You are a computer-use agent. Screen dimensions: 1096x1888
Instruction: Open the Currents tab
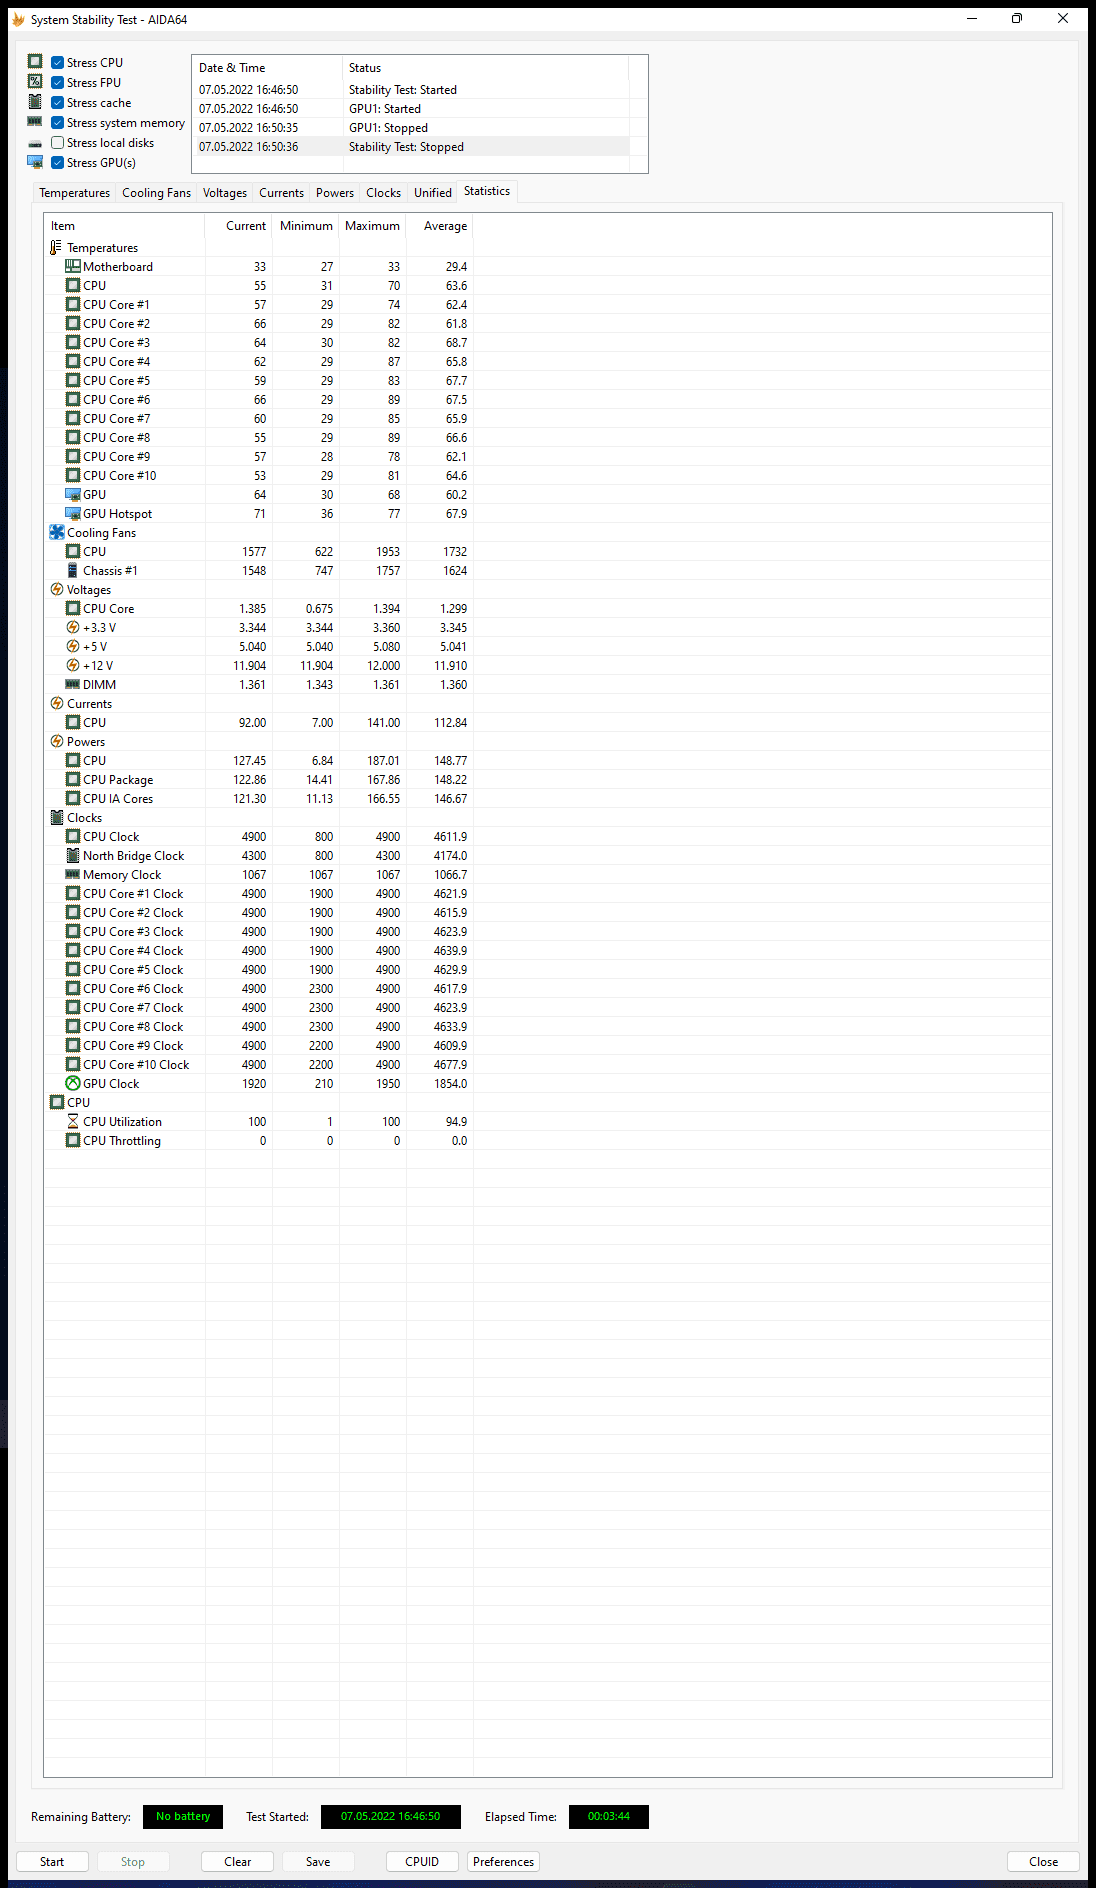[x=281, y=193]
